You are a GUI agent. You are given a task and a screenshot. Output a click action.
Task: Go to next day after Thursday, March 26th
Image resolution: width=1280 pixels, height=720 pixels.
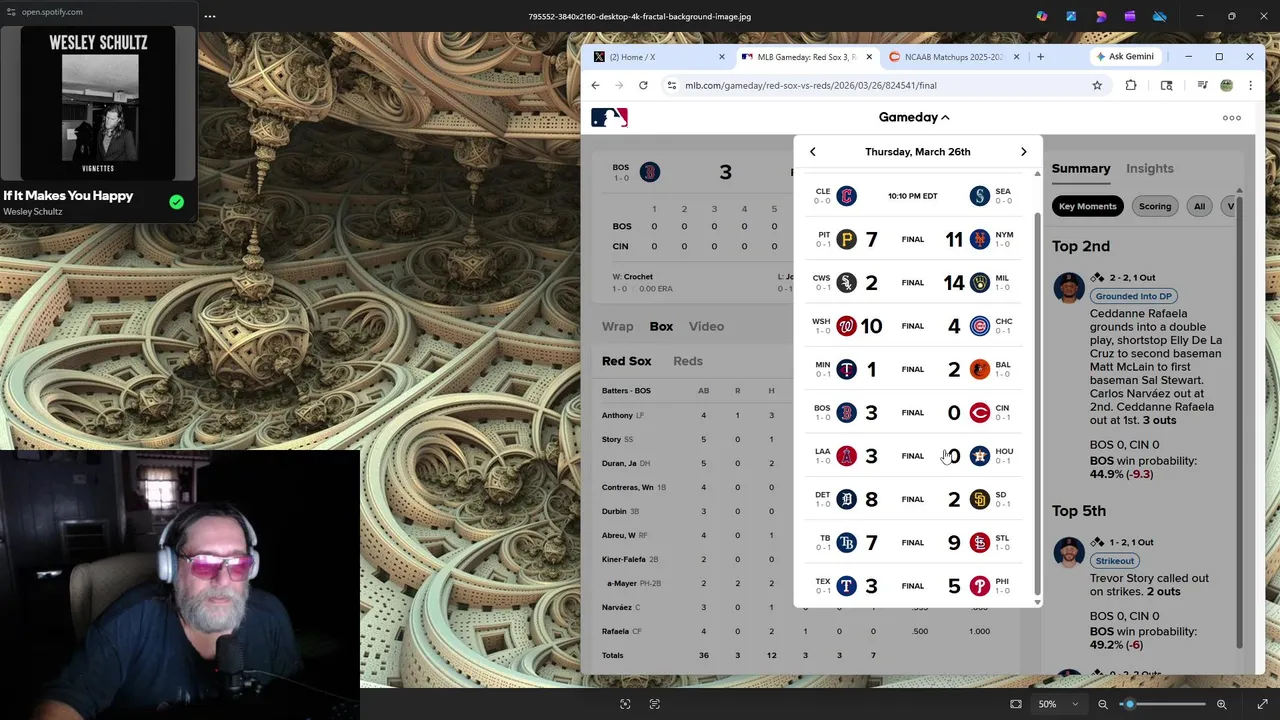coord(1023,152)
